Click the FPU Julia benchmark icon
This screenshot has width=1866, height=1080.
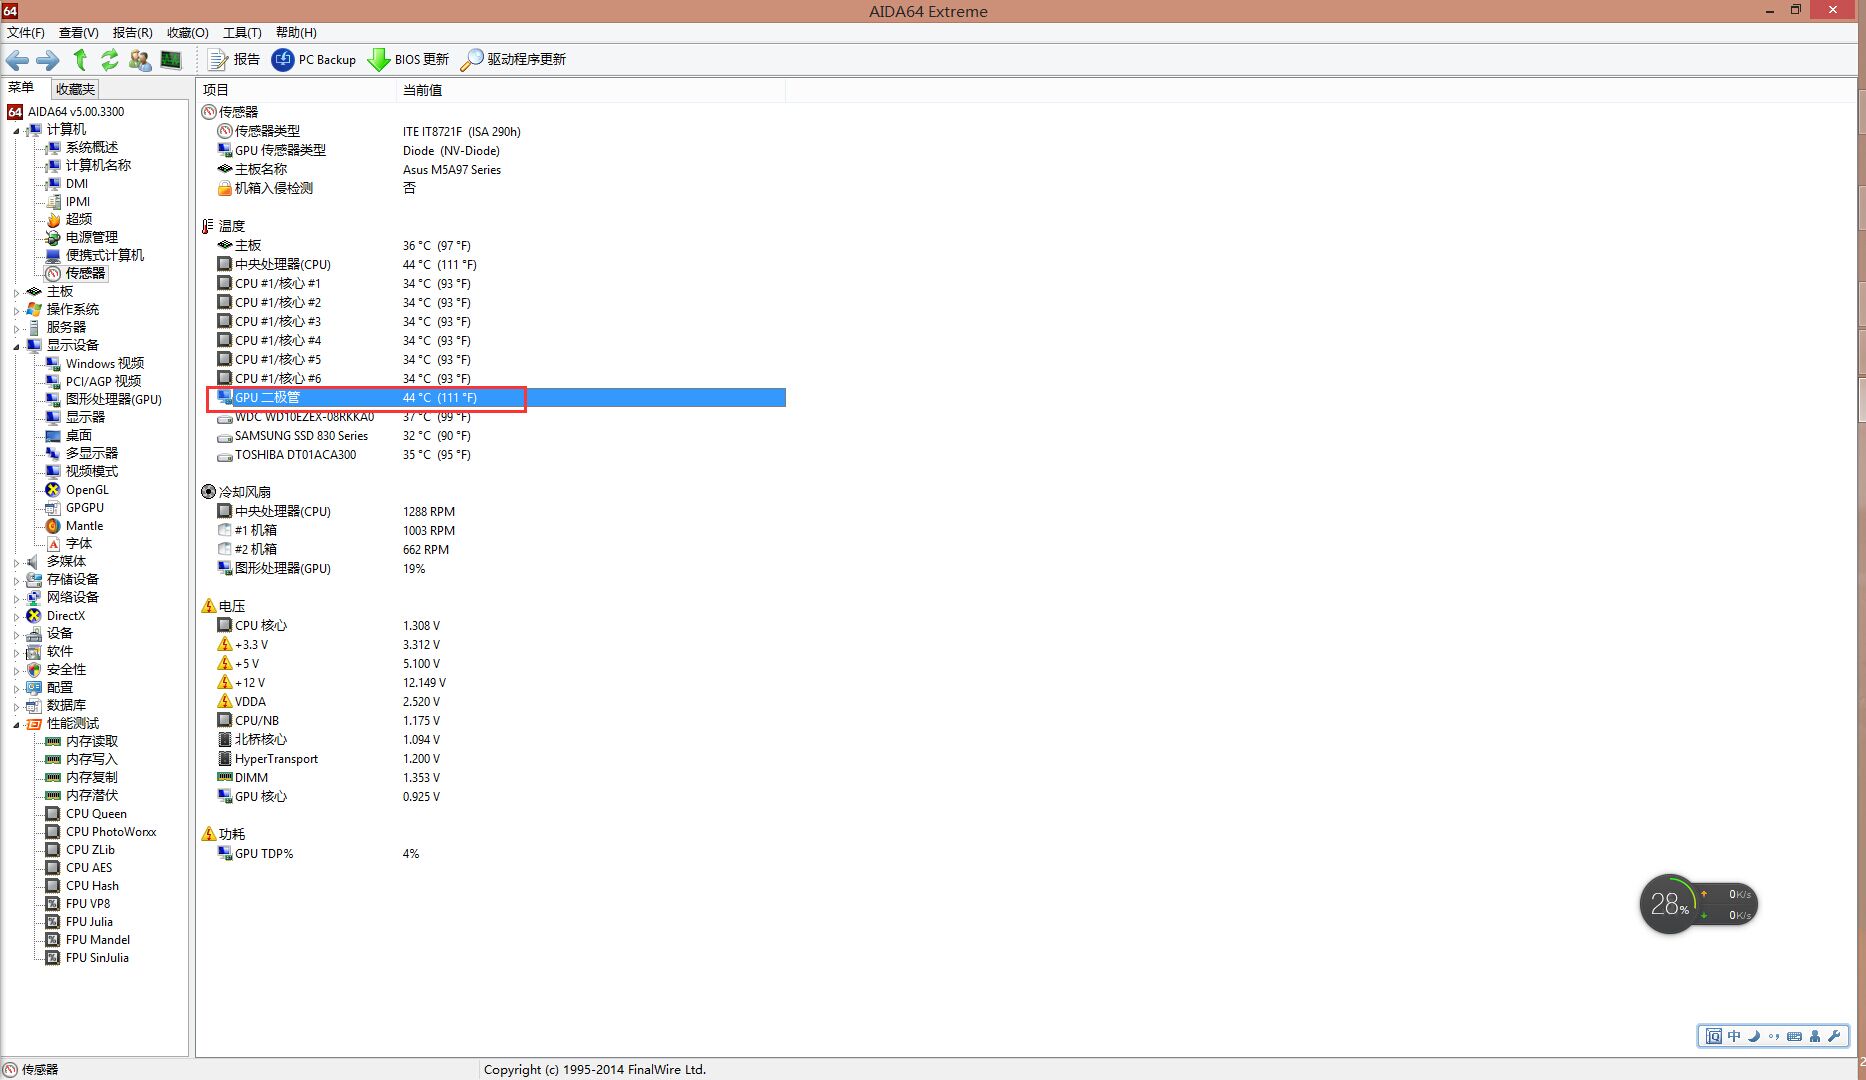tap(53, 922)
